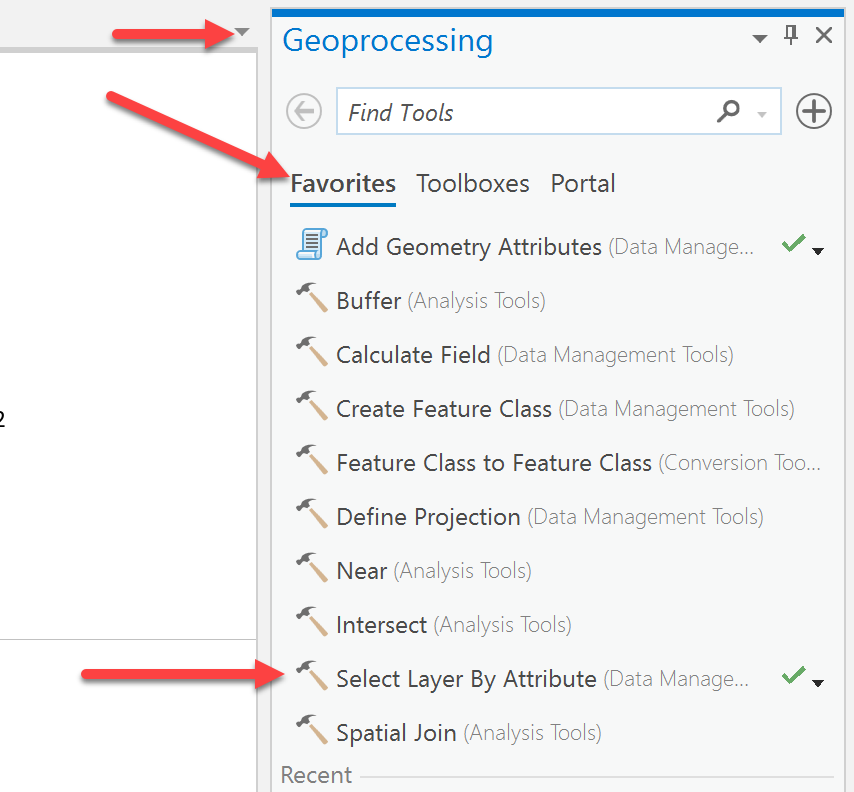Click the magnifier search icon
Viewport: 854px width, 792px height.
pos(729,112)
